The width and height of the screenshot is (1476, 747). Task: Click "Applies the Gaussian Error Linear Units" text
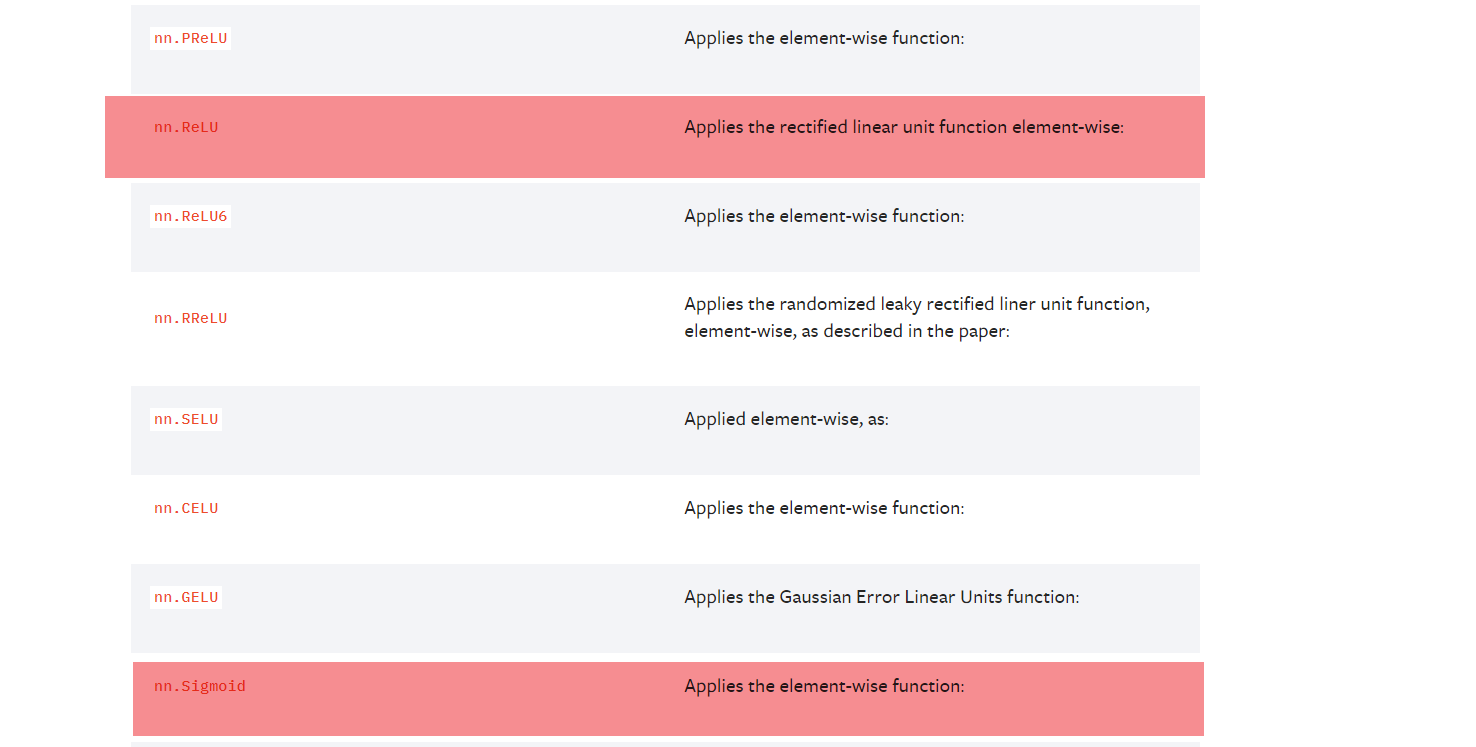click(881, 597)
